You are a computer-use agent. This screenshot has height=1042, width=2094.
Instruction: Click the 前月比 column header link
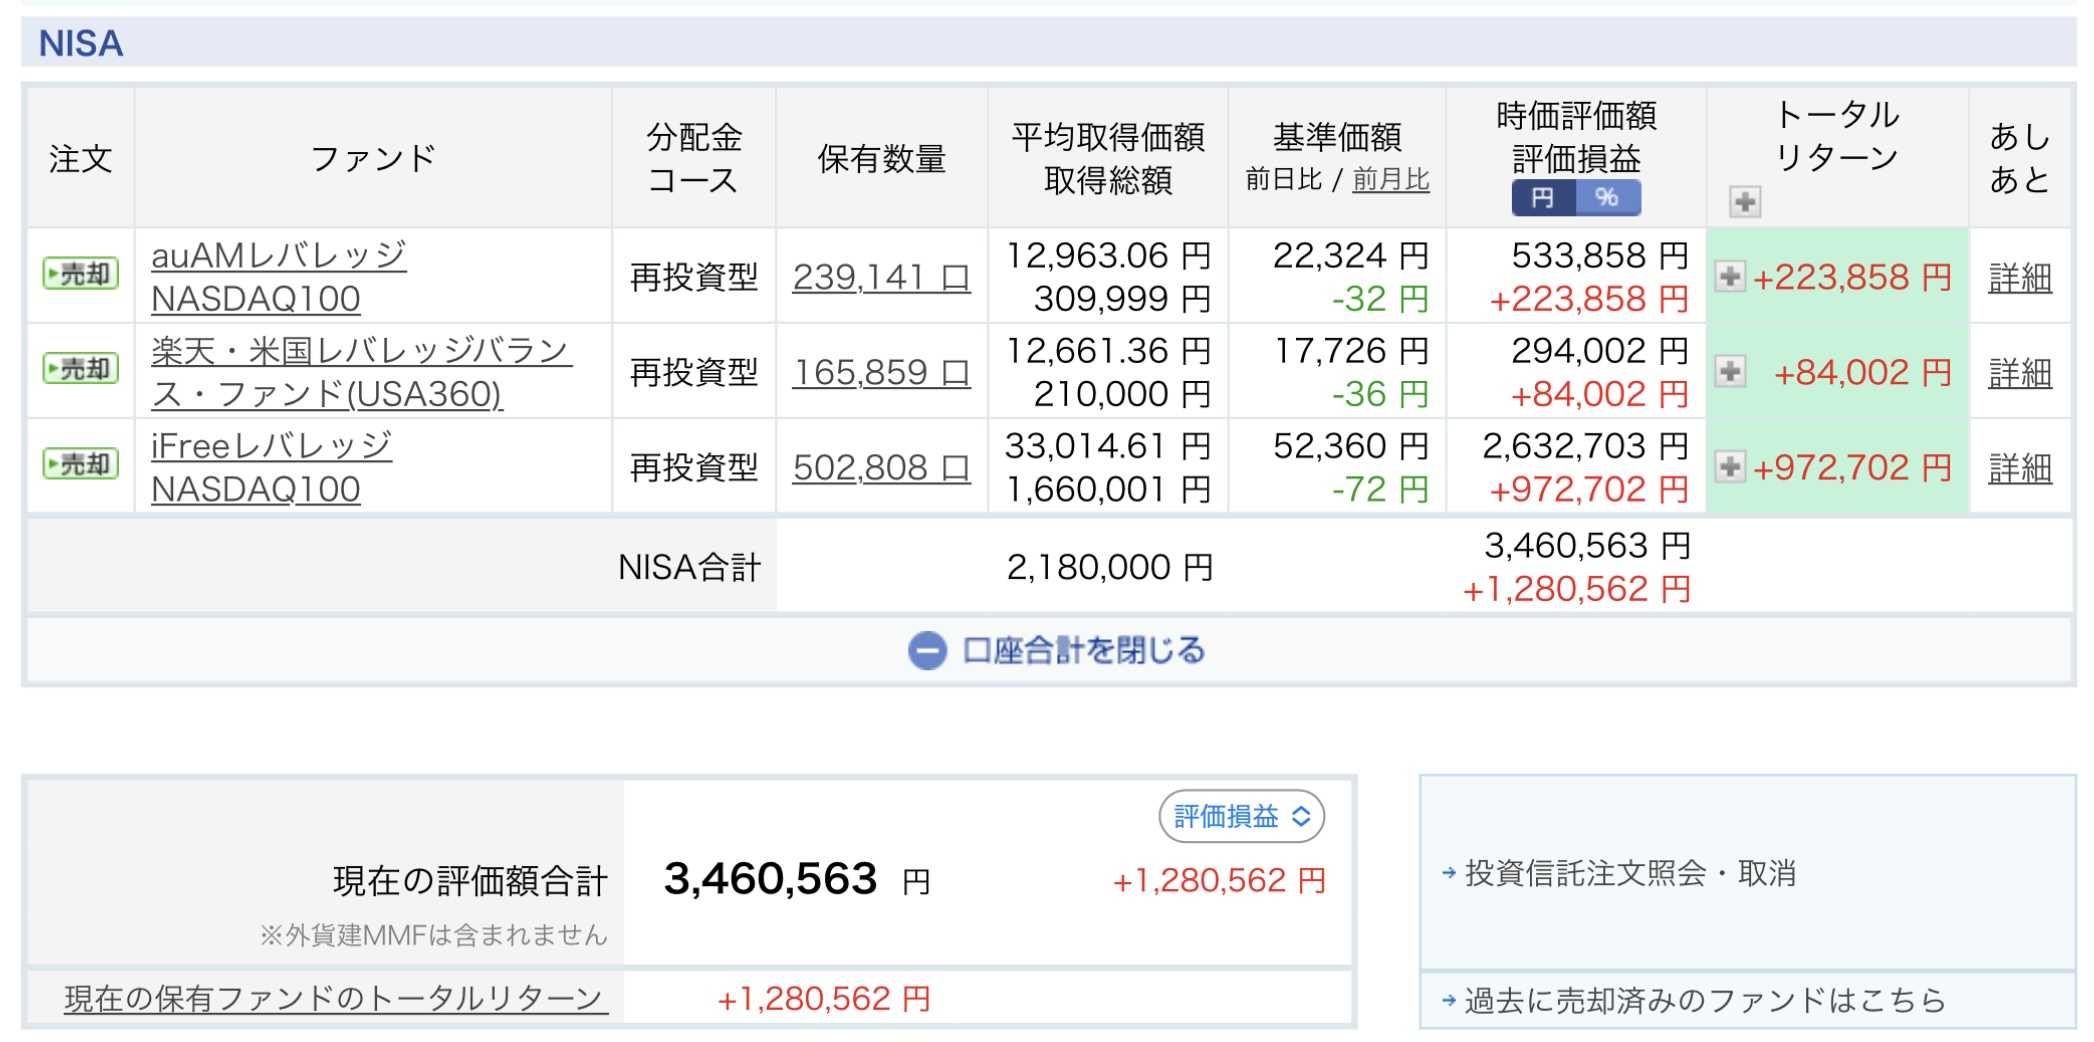1390,180
